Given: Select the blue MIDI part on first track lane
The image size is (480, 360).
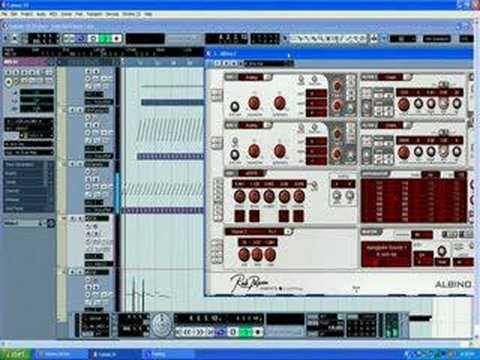Looking at the screenshot, I should coord(173,102).
